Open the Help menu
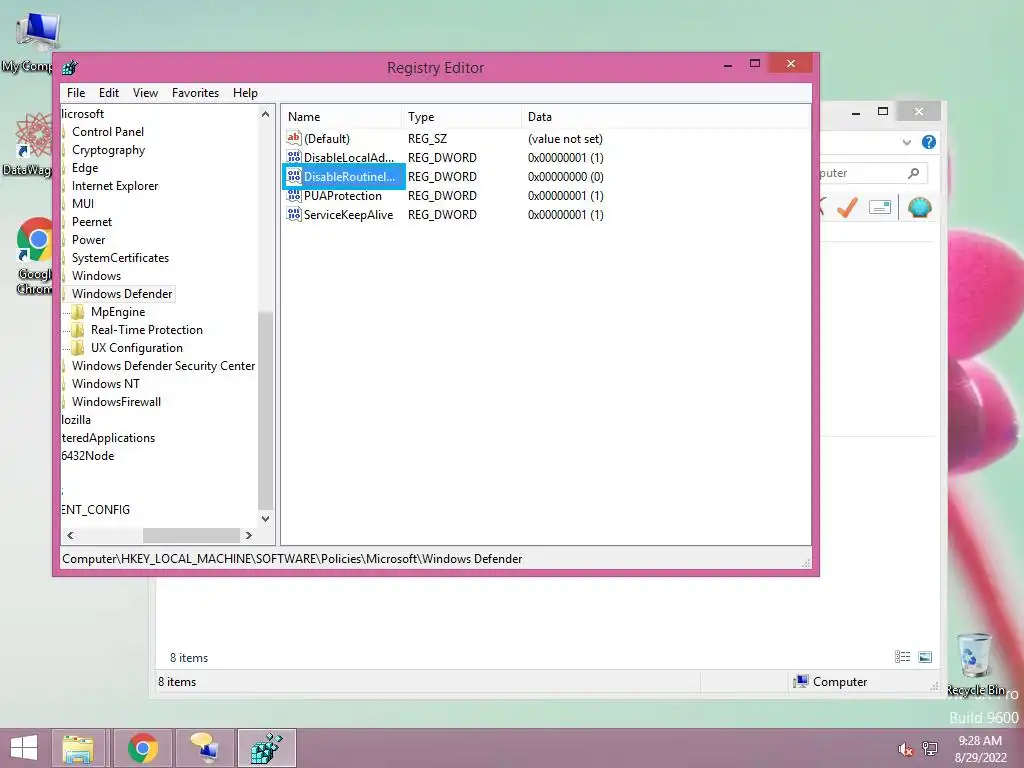Screen dimensions: 1024x768 tap(245, 93)
